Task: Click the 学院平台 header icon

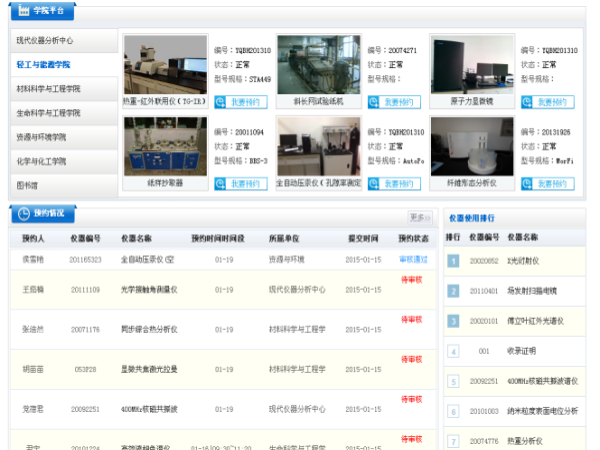Action: pos(21,13)
